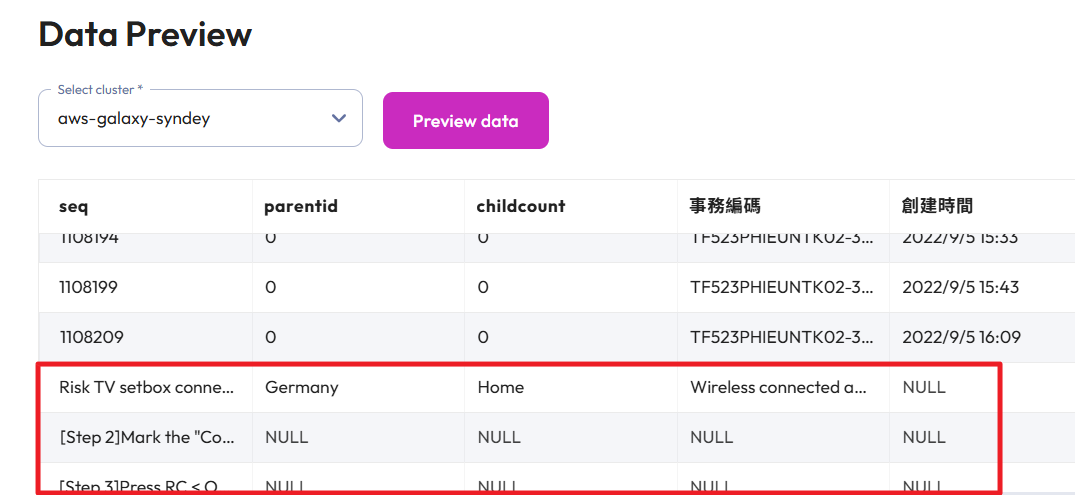
Task: Click the 創建時間 column header
Action: (x=937, y=206)
